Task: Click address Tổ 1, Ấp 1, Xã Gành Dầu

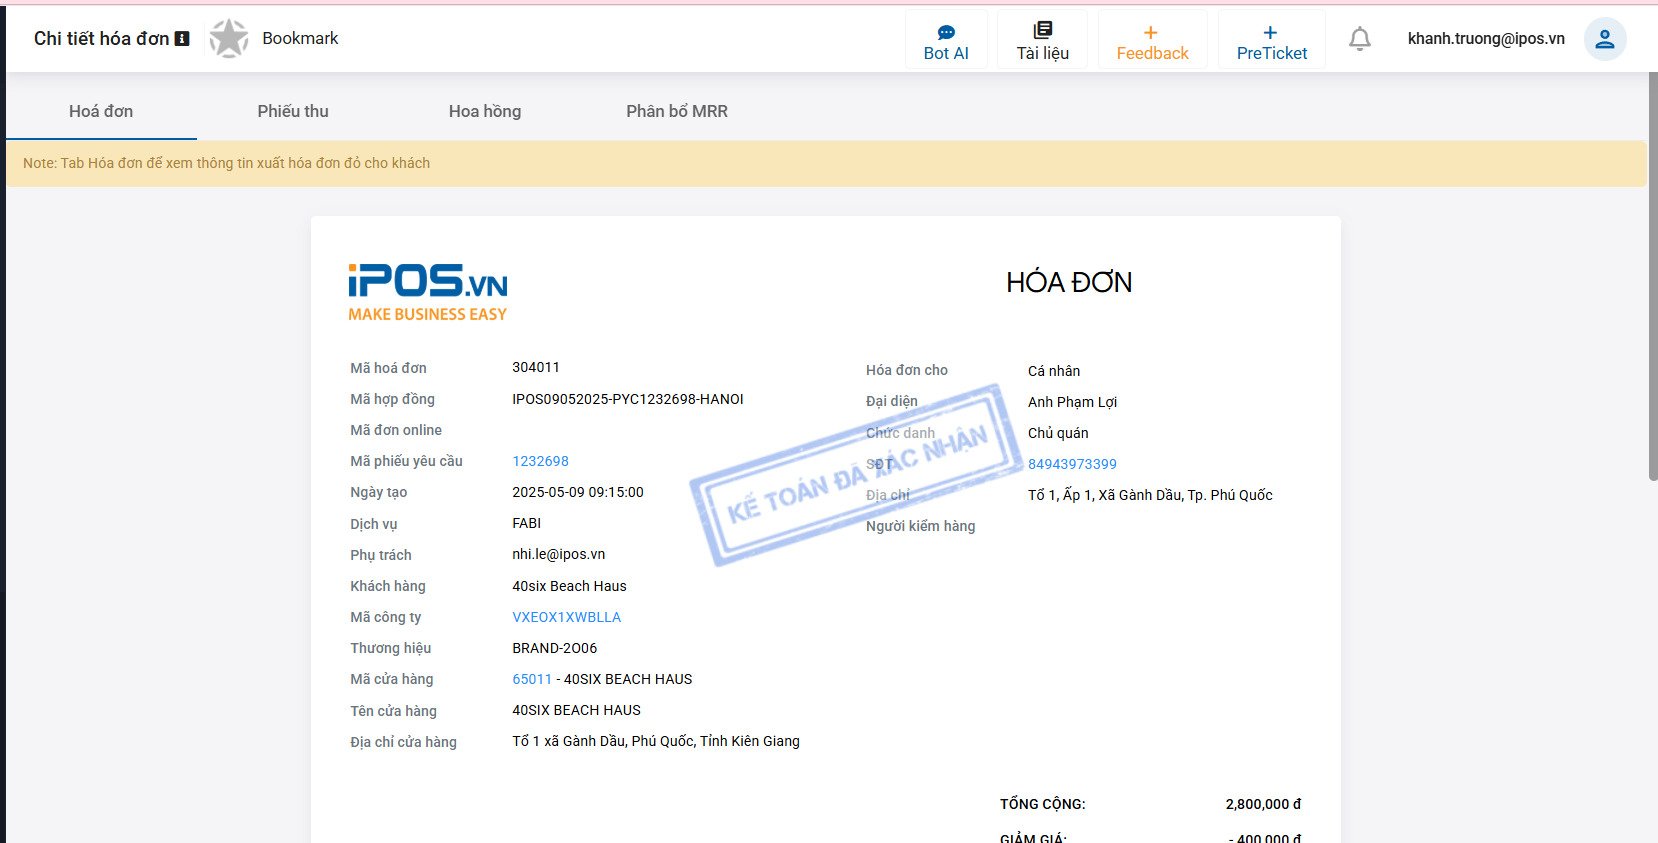Action: click(1150, 495)
